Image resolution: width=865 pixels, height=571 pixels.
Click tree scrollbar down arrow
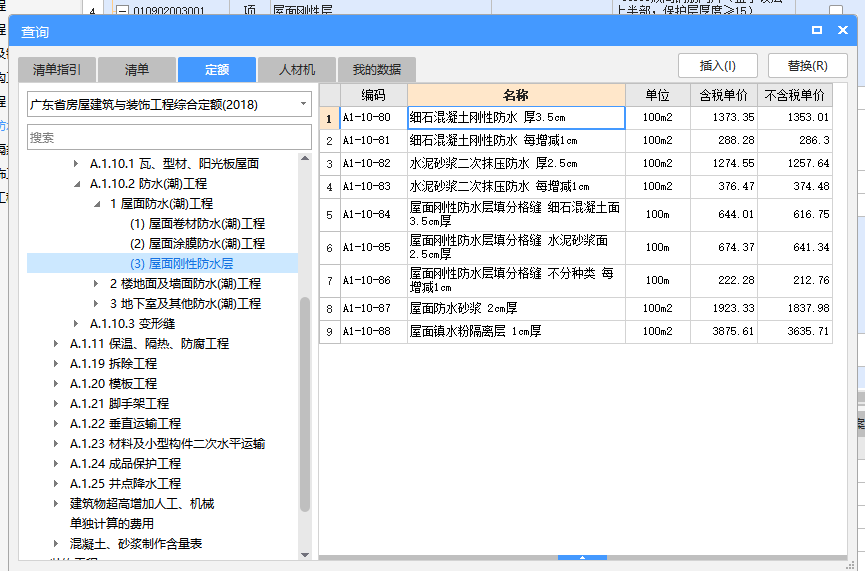click(305, 555)
